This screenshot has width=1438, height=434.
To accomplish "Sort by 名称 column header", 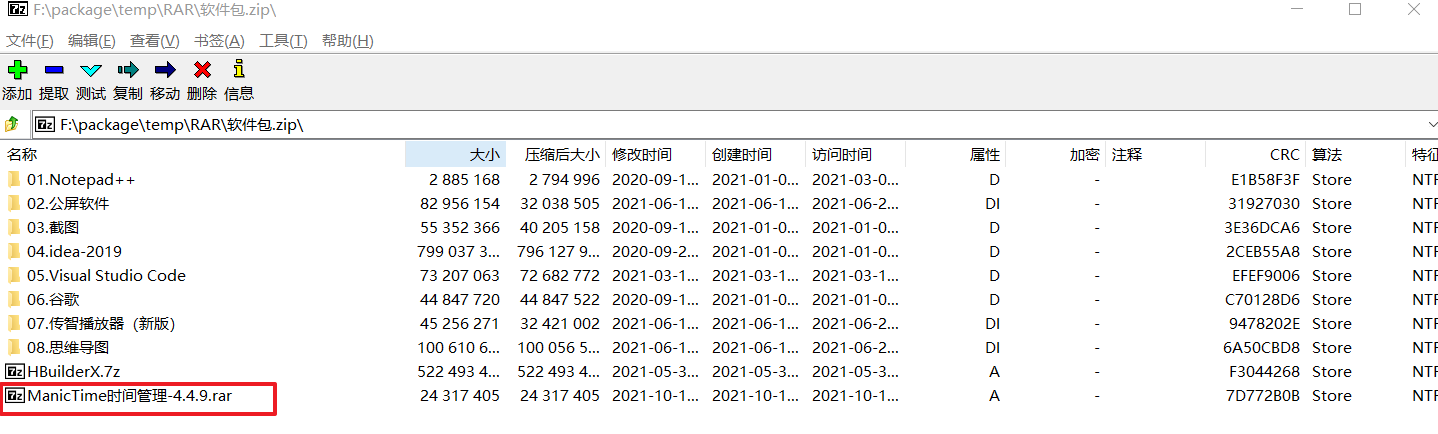I will coord(23,155).
